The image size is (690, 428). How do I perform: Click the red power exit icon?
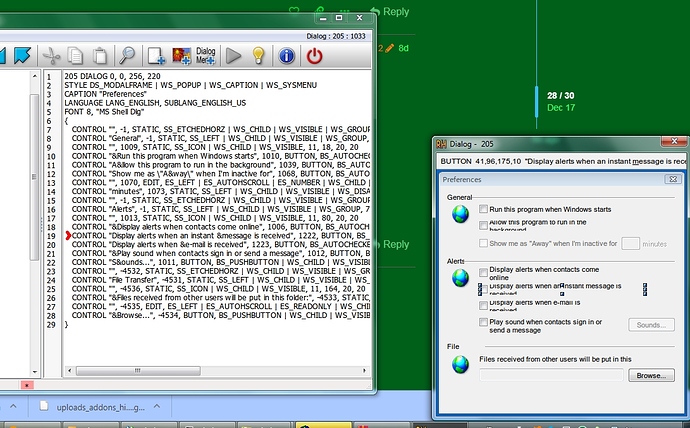pos(314,56)
